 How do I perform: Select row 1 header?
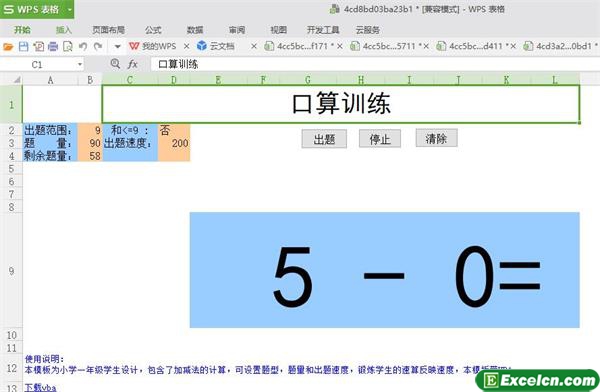(11, 104)
